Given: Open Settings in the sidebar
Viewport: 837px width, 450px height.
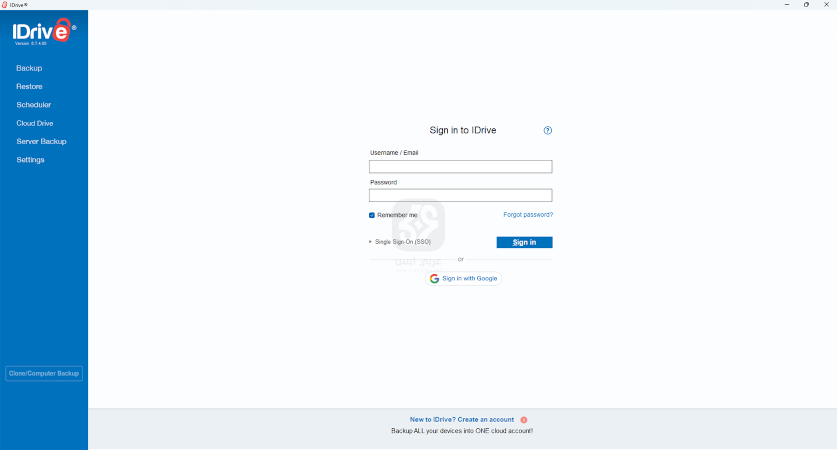Looking at the screenshot, I should point(30,160).
